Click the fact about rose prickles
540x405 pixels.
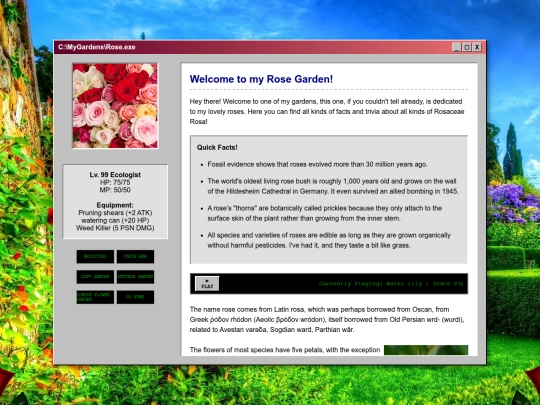(x=324, y=213)
